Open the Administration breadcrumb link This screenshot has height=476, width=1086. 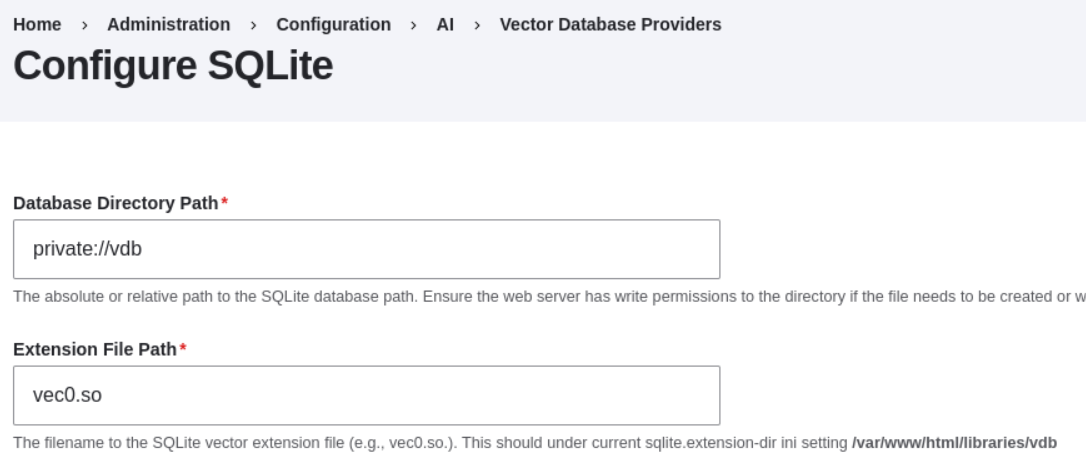click(168, 24)
